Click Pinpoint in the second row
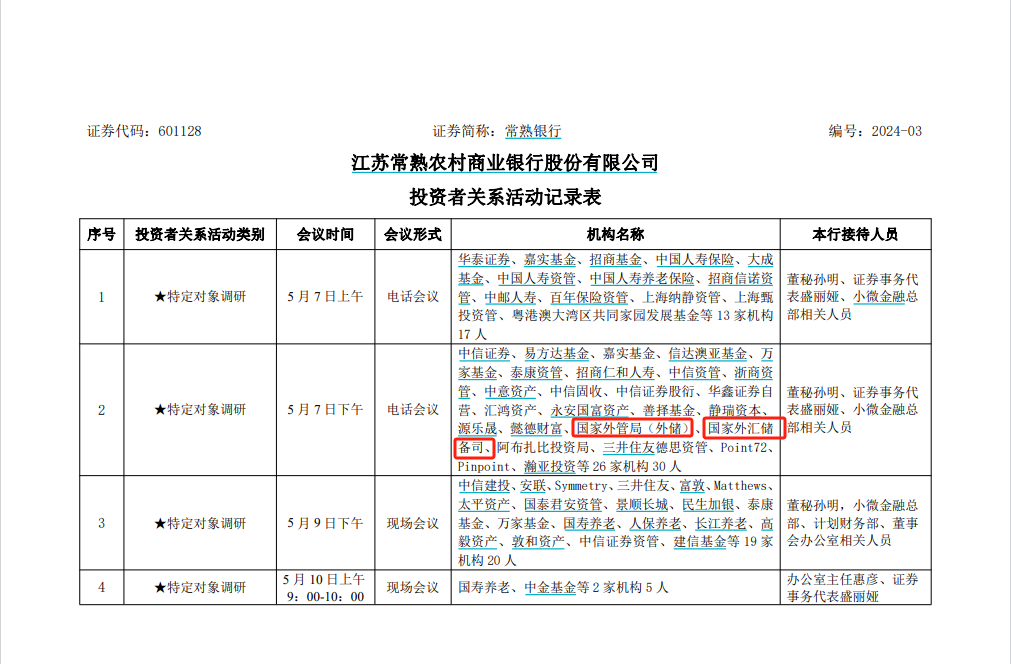This screenshot has height=664, width=1011. tap(484, 466)
